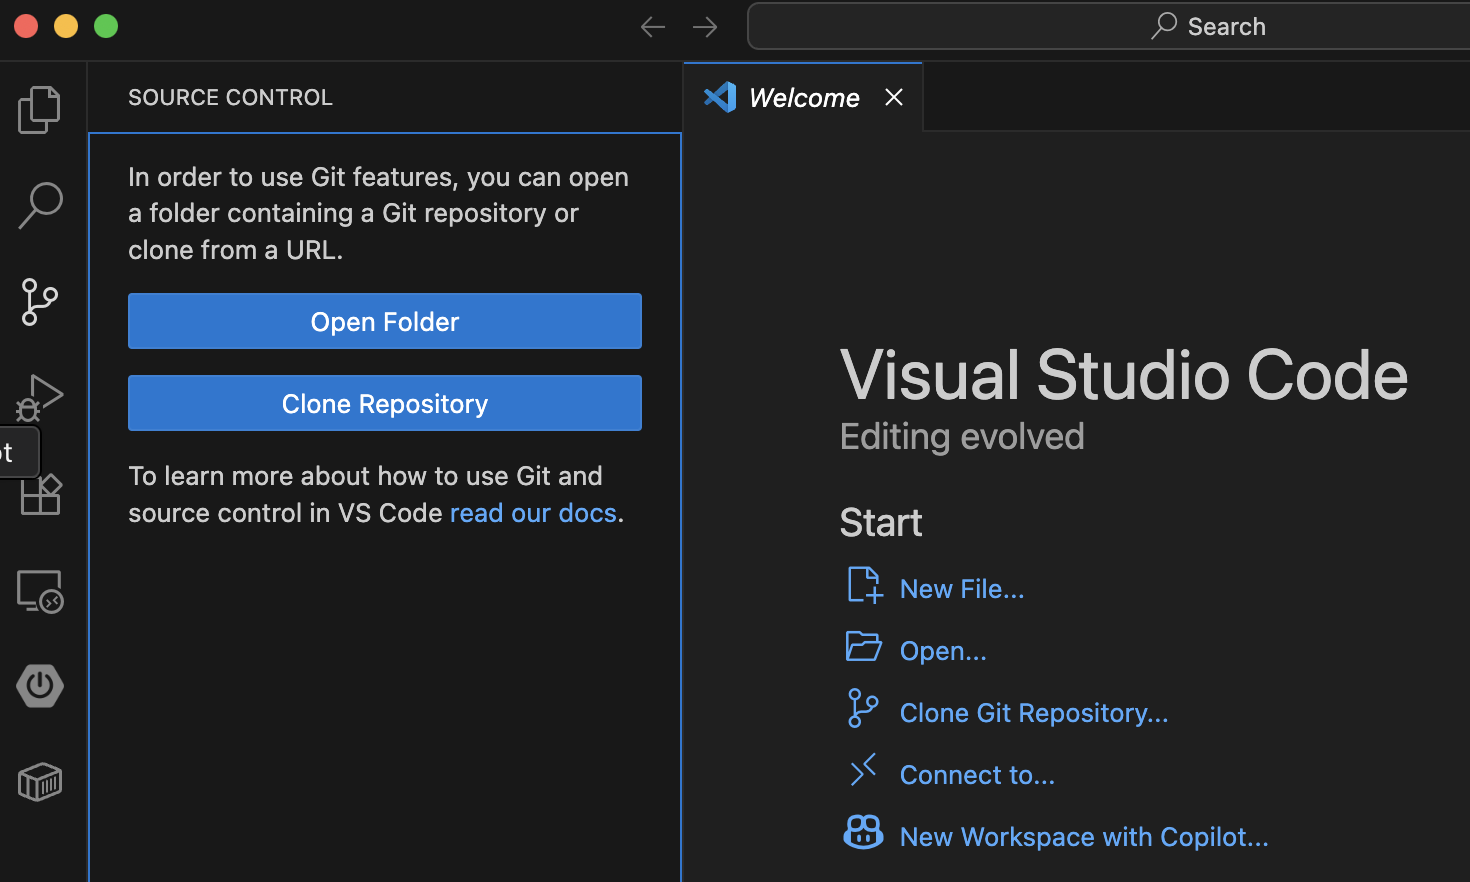Open the Search view in activity bar

[x=40, y=205]
